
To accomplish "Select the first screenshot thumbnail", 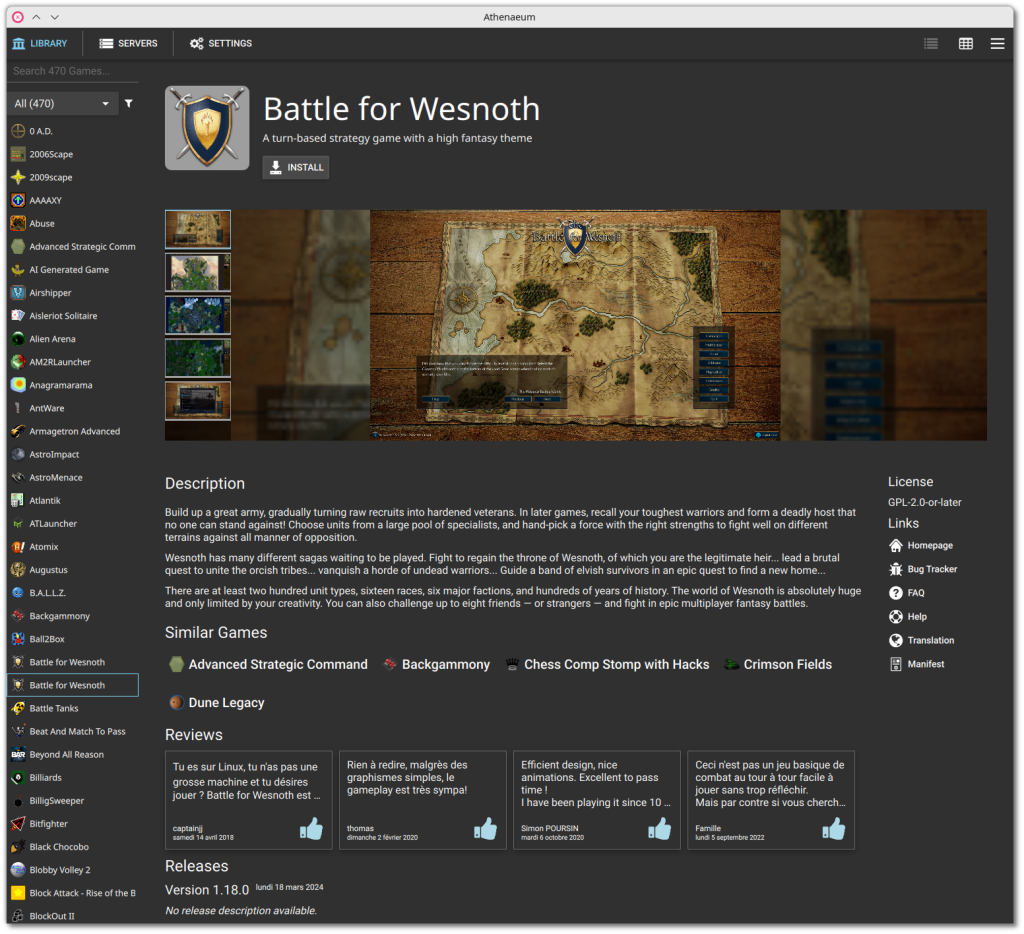I will pyautogui.click(x=198, y=229).
